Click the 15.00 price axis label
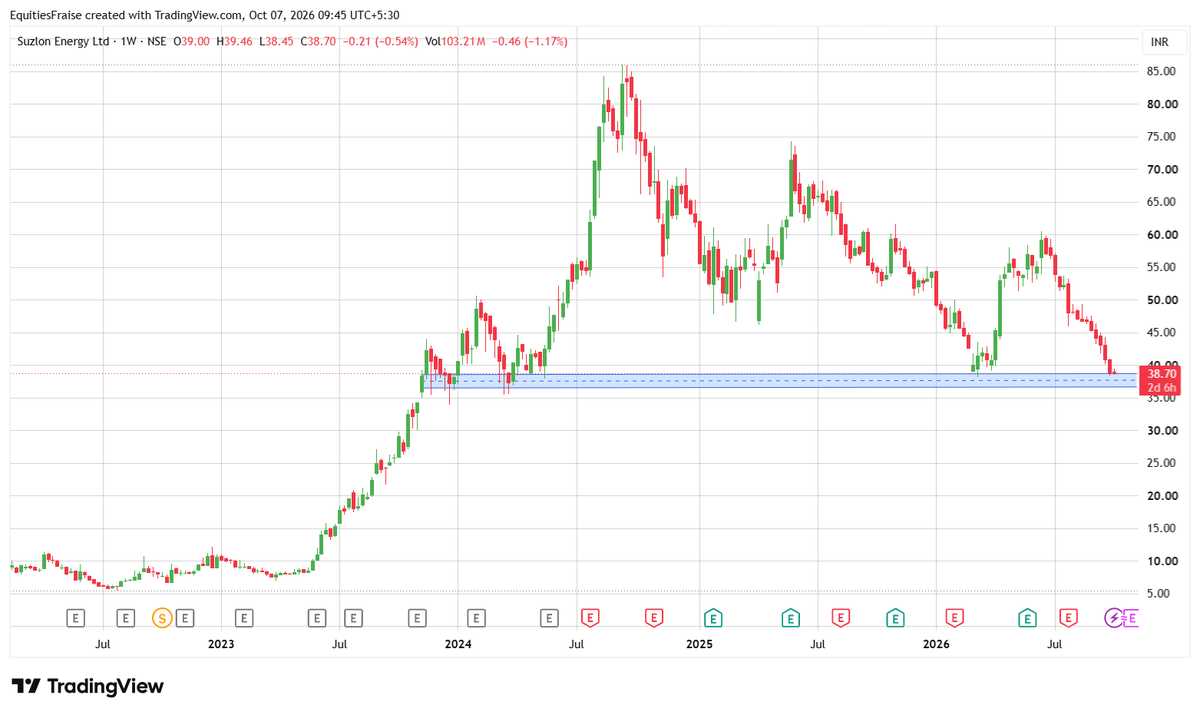This screenshot has height=715, width=1200. [x=1160, y=529]
